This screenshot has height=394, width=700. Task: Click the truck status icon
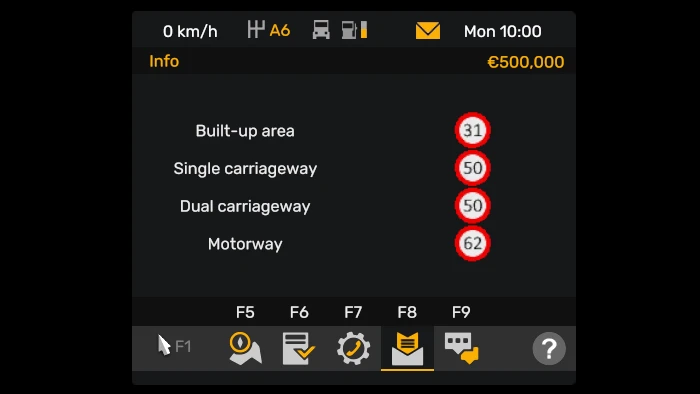click(x=321, y=30)
